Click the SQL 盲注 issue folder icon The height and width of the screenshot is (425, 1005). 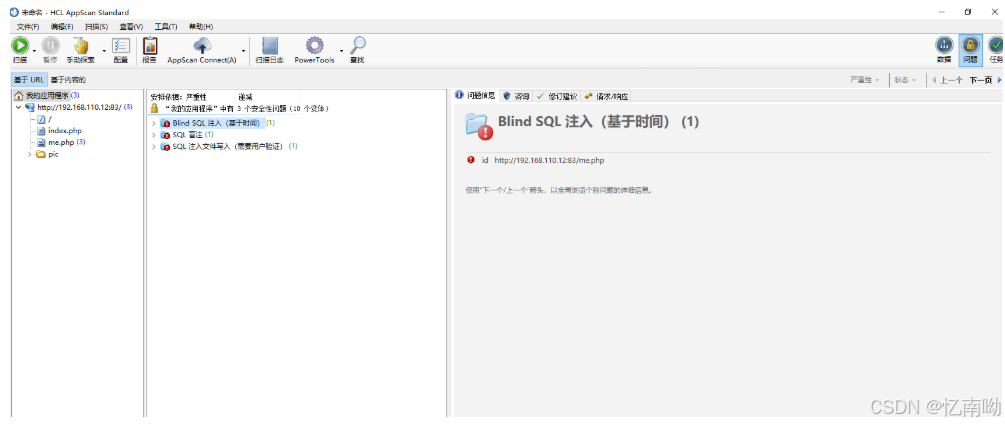tap(165, 135)
